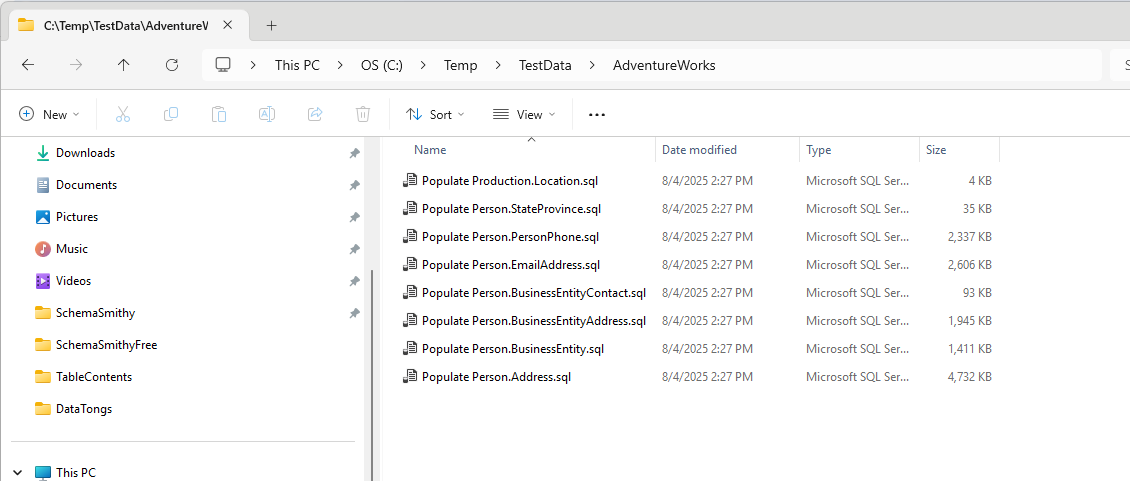Click the 4,732 KB size cell
This screenshot has width=1130, height=481.
point(969,376)
